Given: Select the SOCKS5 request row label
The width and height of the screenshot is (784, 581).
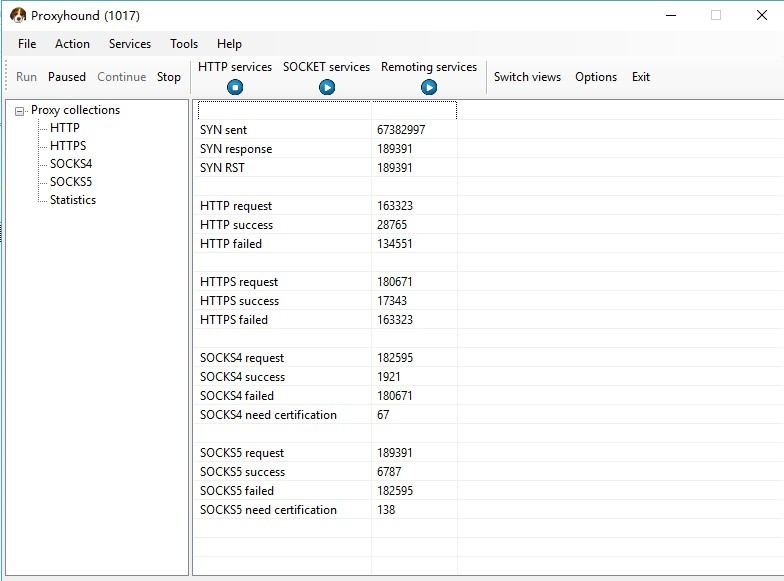Looking at the screenshot, I should tap(242, 453).
